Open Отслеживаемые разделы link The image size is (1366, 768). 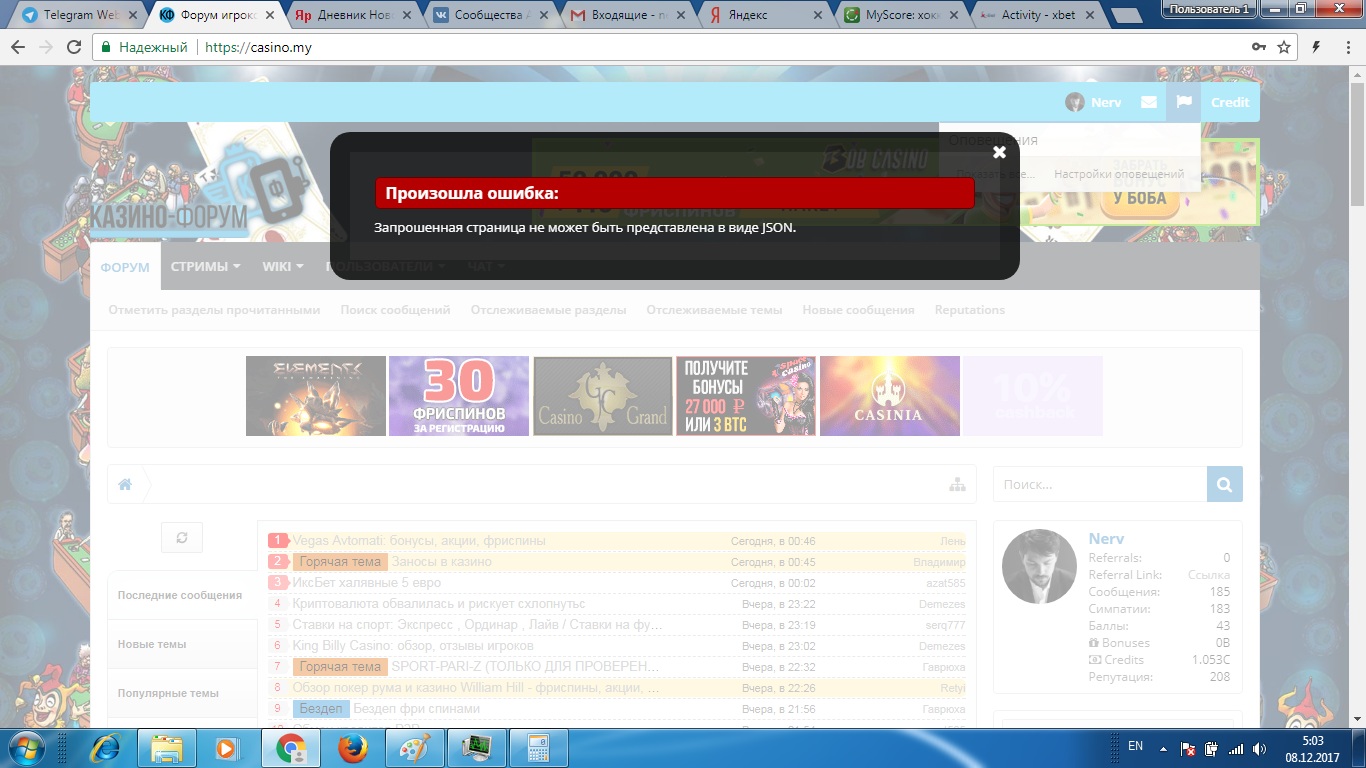point(548,310)
